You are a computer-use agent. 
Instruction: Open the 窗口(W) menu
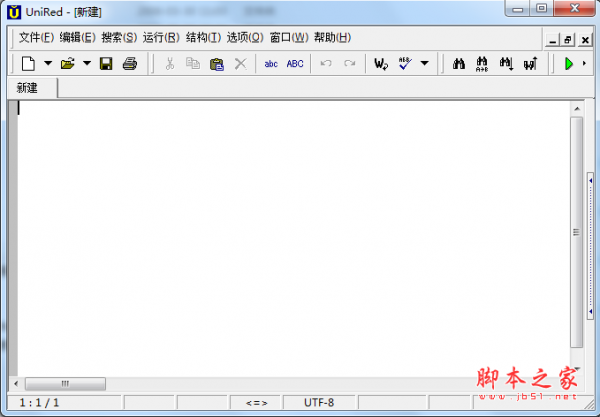289,37
